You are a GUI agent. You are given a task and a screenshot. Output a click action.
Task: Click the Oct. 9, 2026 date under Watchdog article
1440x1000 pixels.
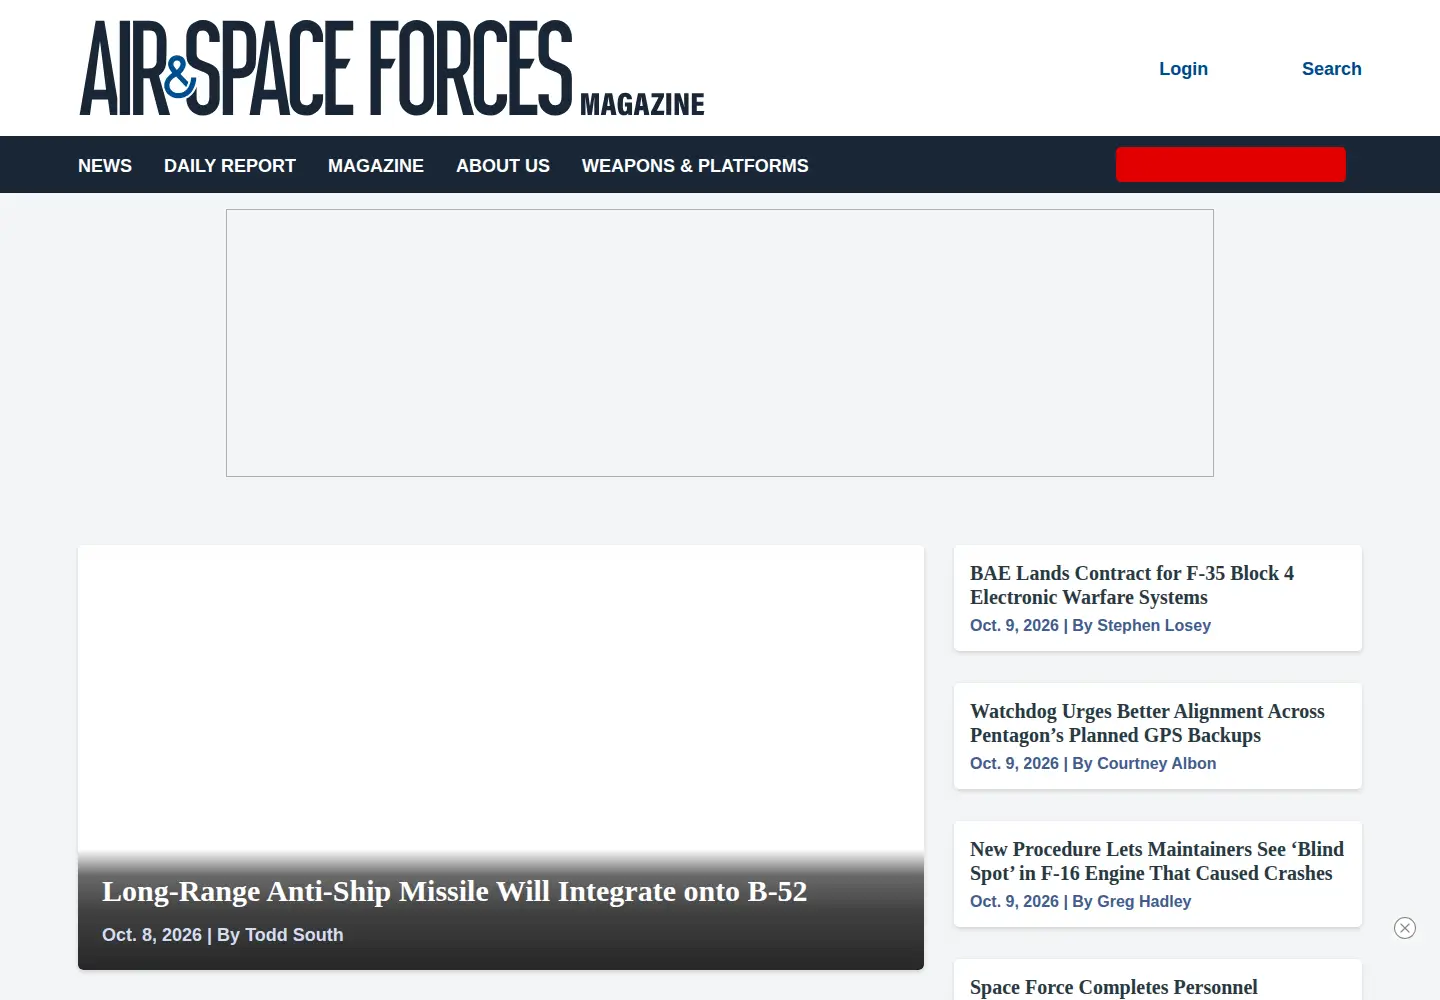click(1014, 763)
